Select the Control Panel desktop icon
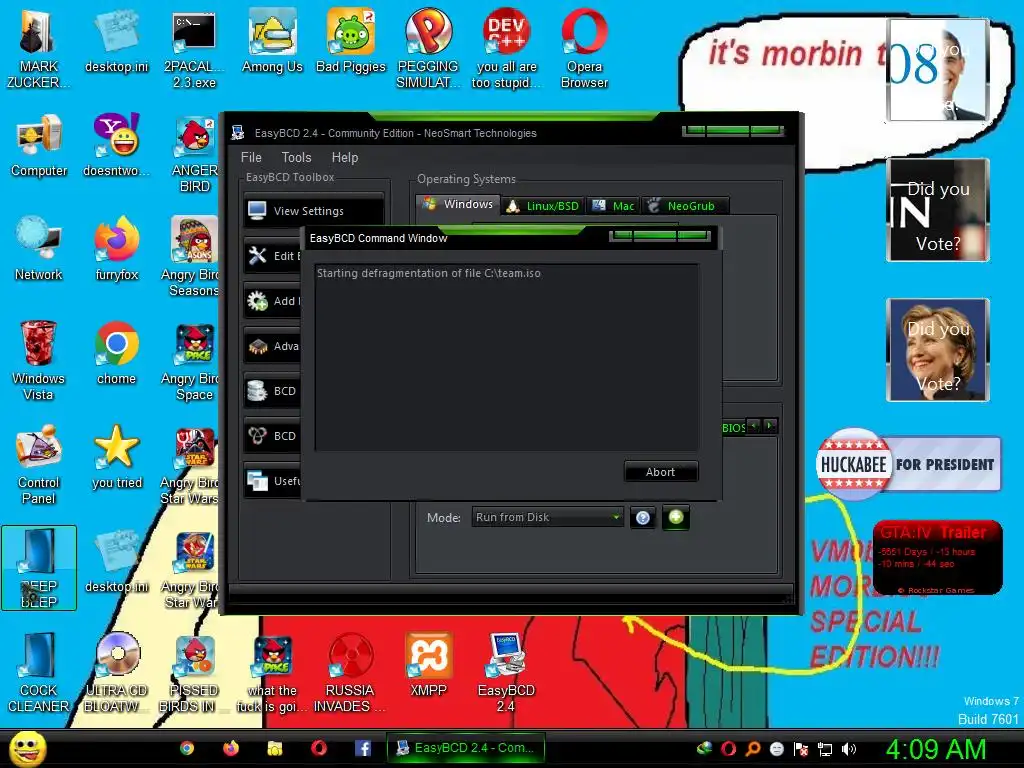Screen dimensions: 1024x768 pyautogui.click(x=39, y=464)
